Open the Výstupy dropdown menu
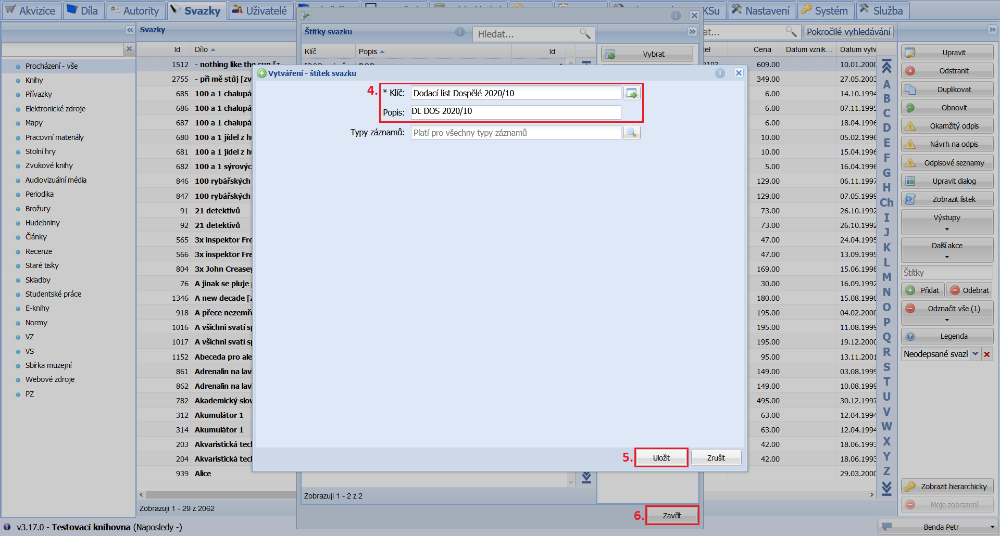Screen dimensions: 1000x536 click(x=946, y=221)
